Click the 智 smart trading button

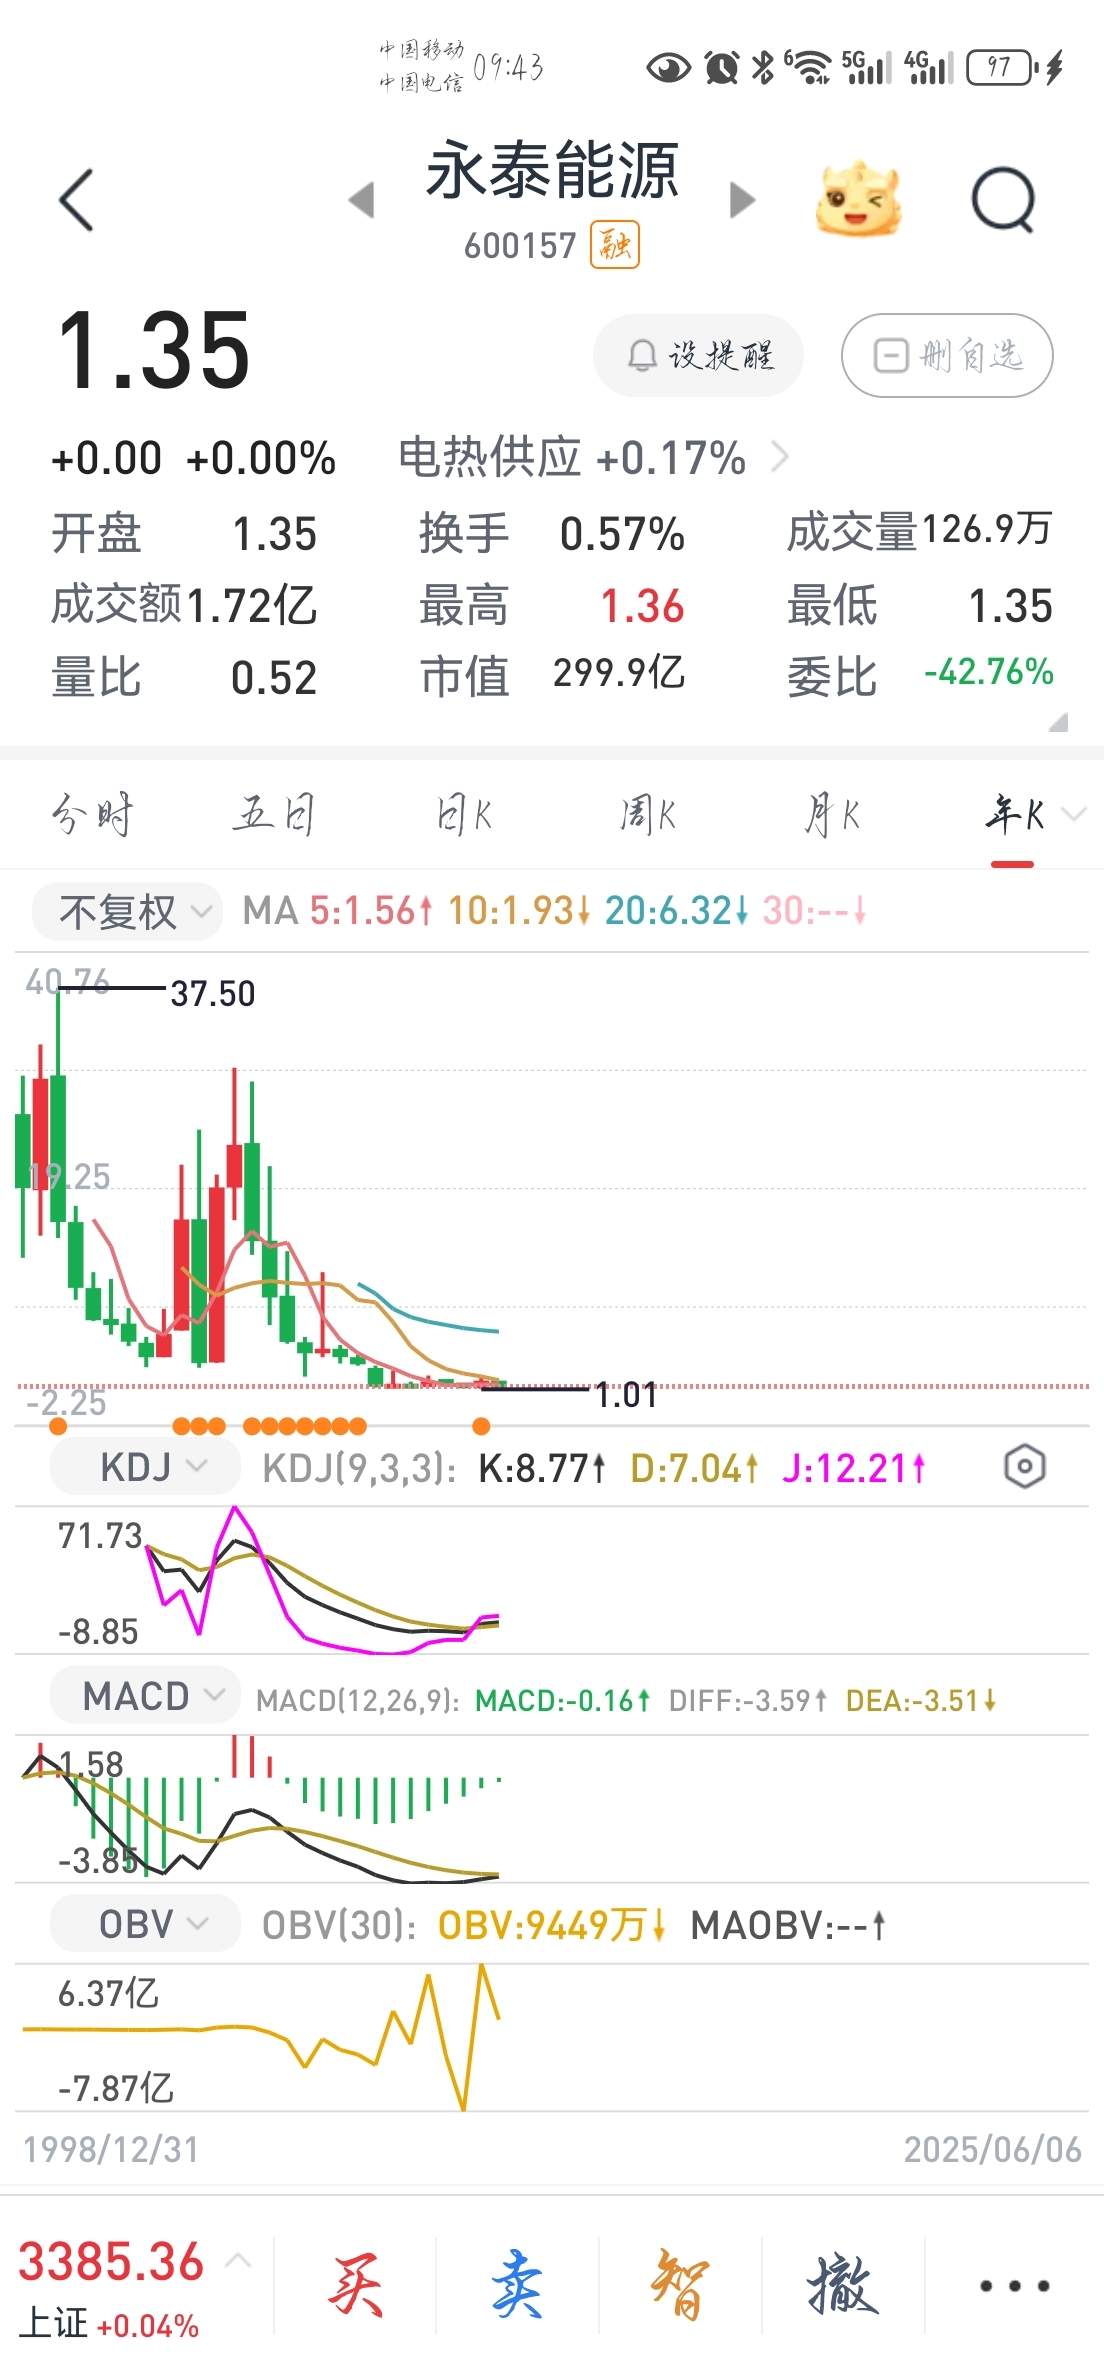point(680,2286)
